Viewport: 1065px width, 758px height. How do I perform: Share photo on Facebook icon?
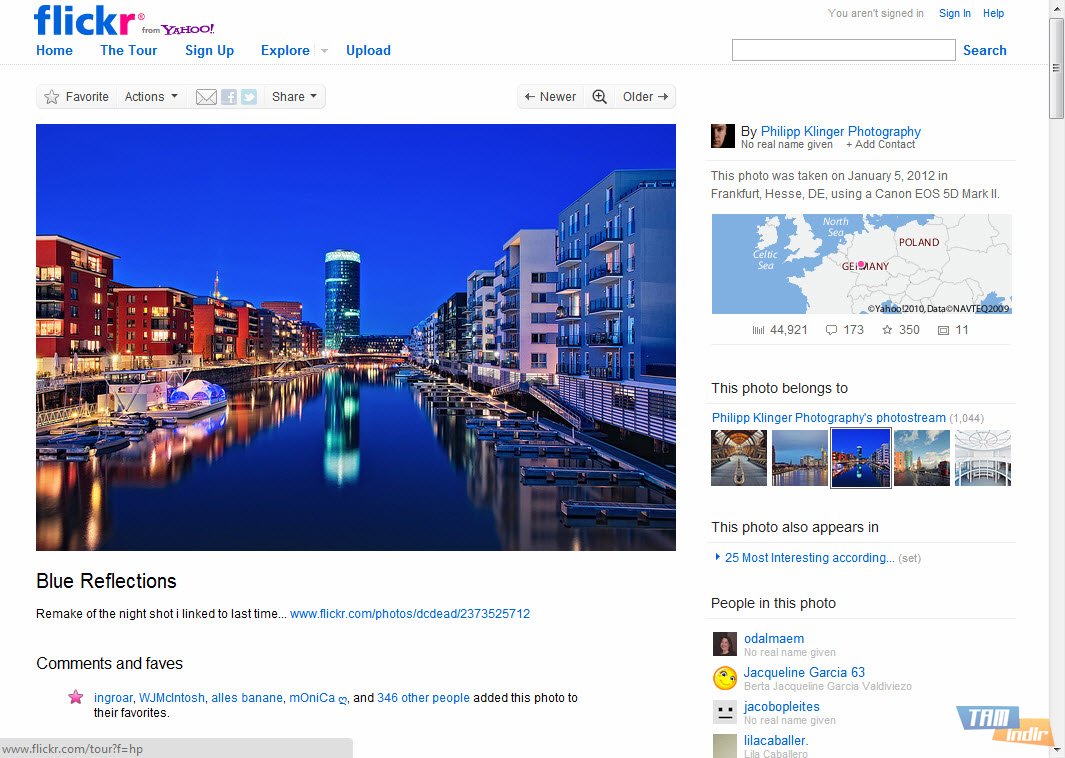[x=229, y=97]
